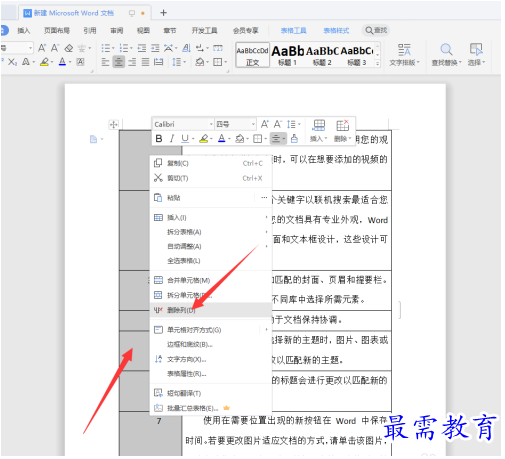Open Table Properties from context menu
The width and height of the screenshot is (505, 459).
(211, 374)
